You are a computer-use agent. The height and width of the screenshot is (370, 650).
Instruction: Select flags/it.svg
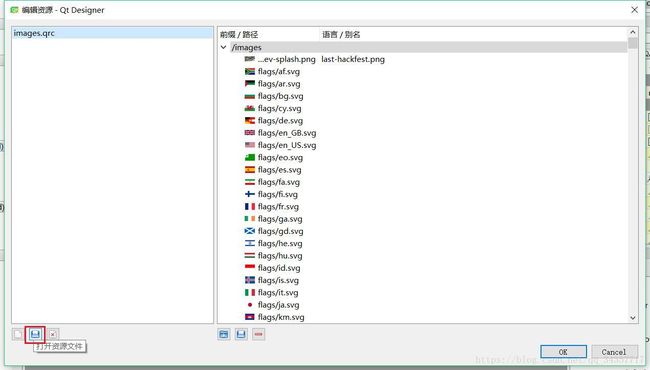(278, 293)
